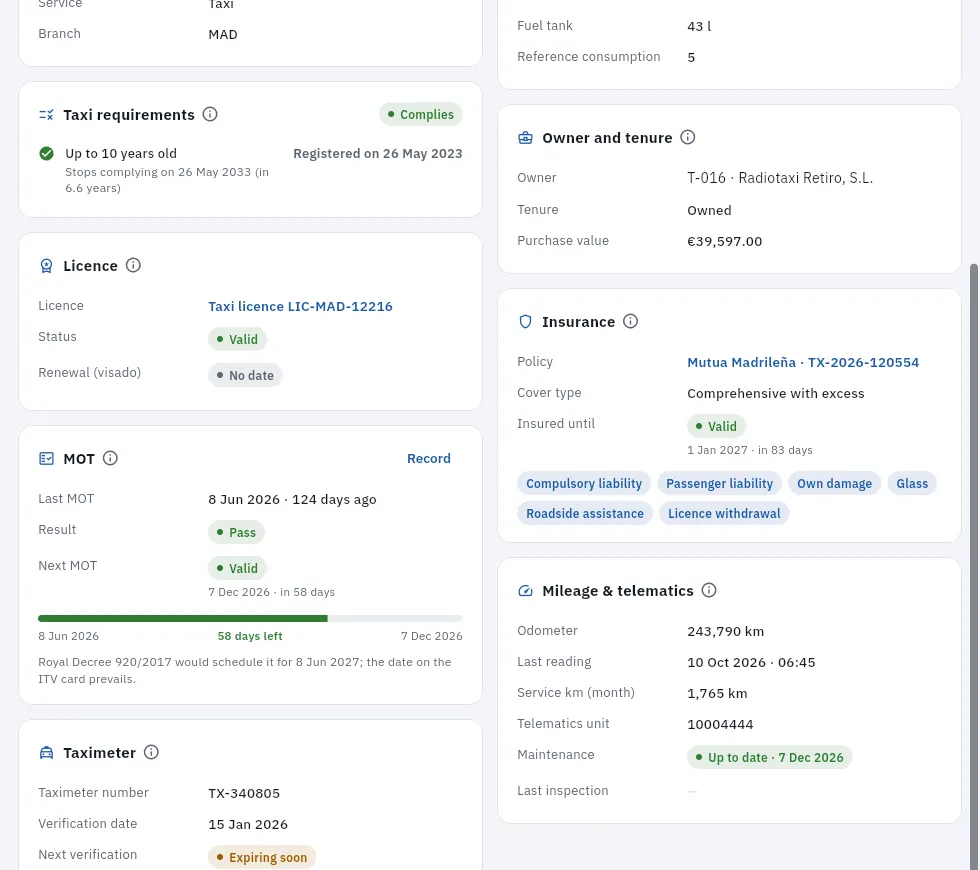Click the Pass result badge
The width and height of the screenshot is (980, 870).
pyautogui.click(x=236, y=532)
